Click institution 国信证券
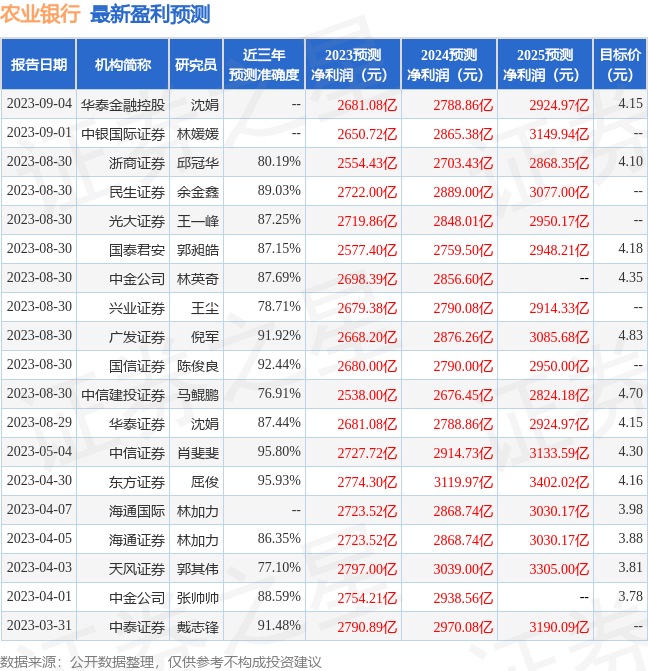 137,366
